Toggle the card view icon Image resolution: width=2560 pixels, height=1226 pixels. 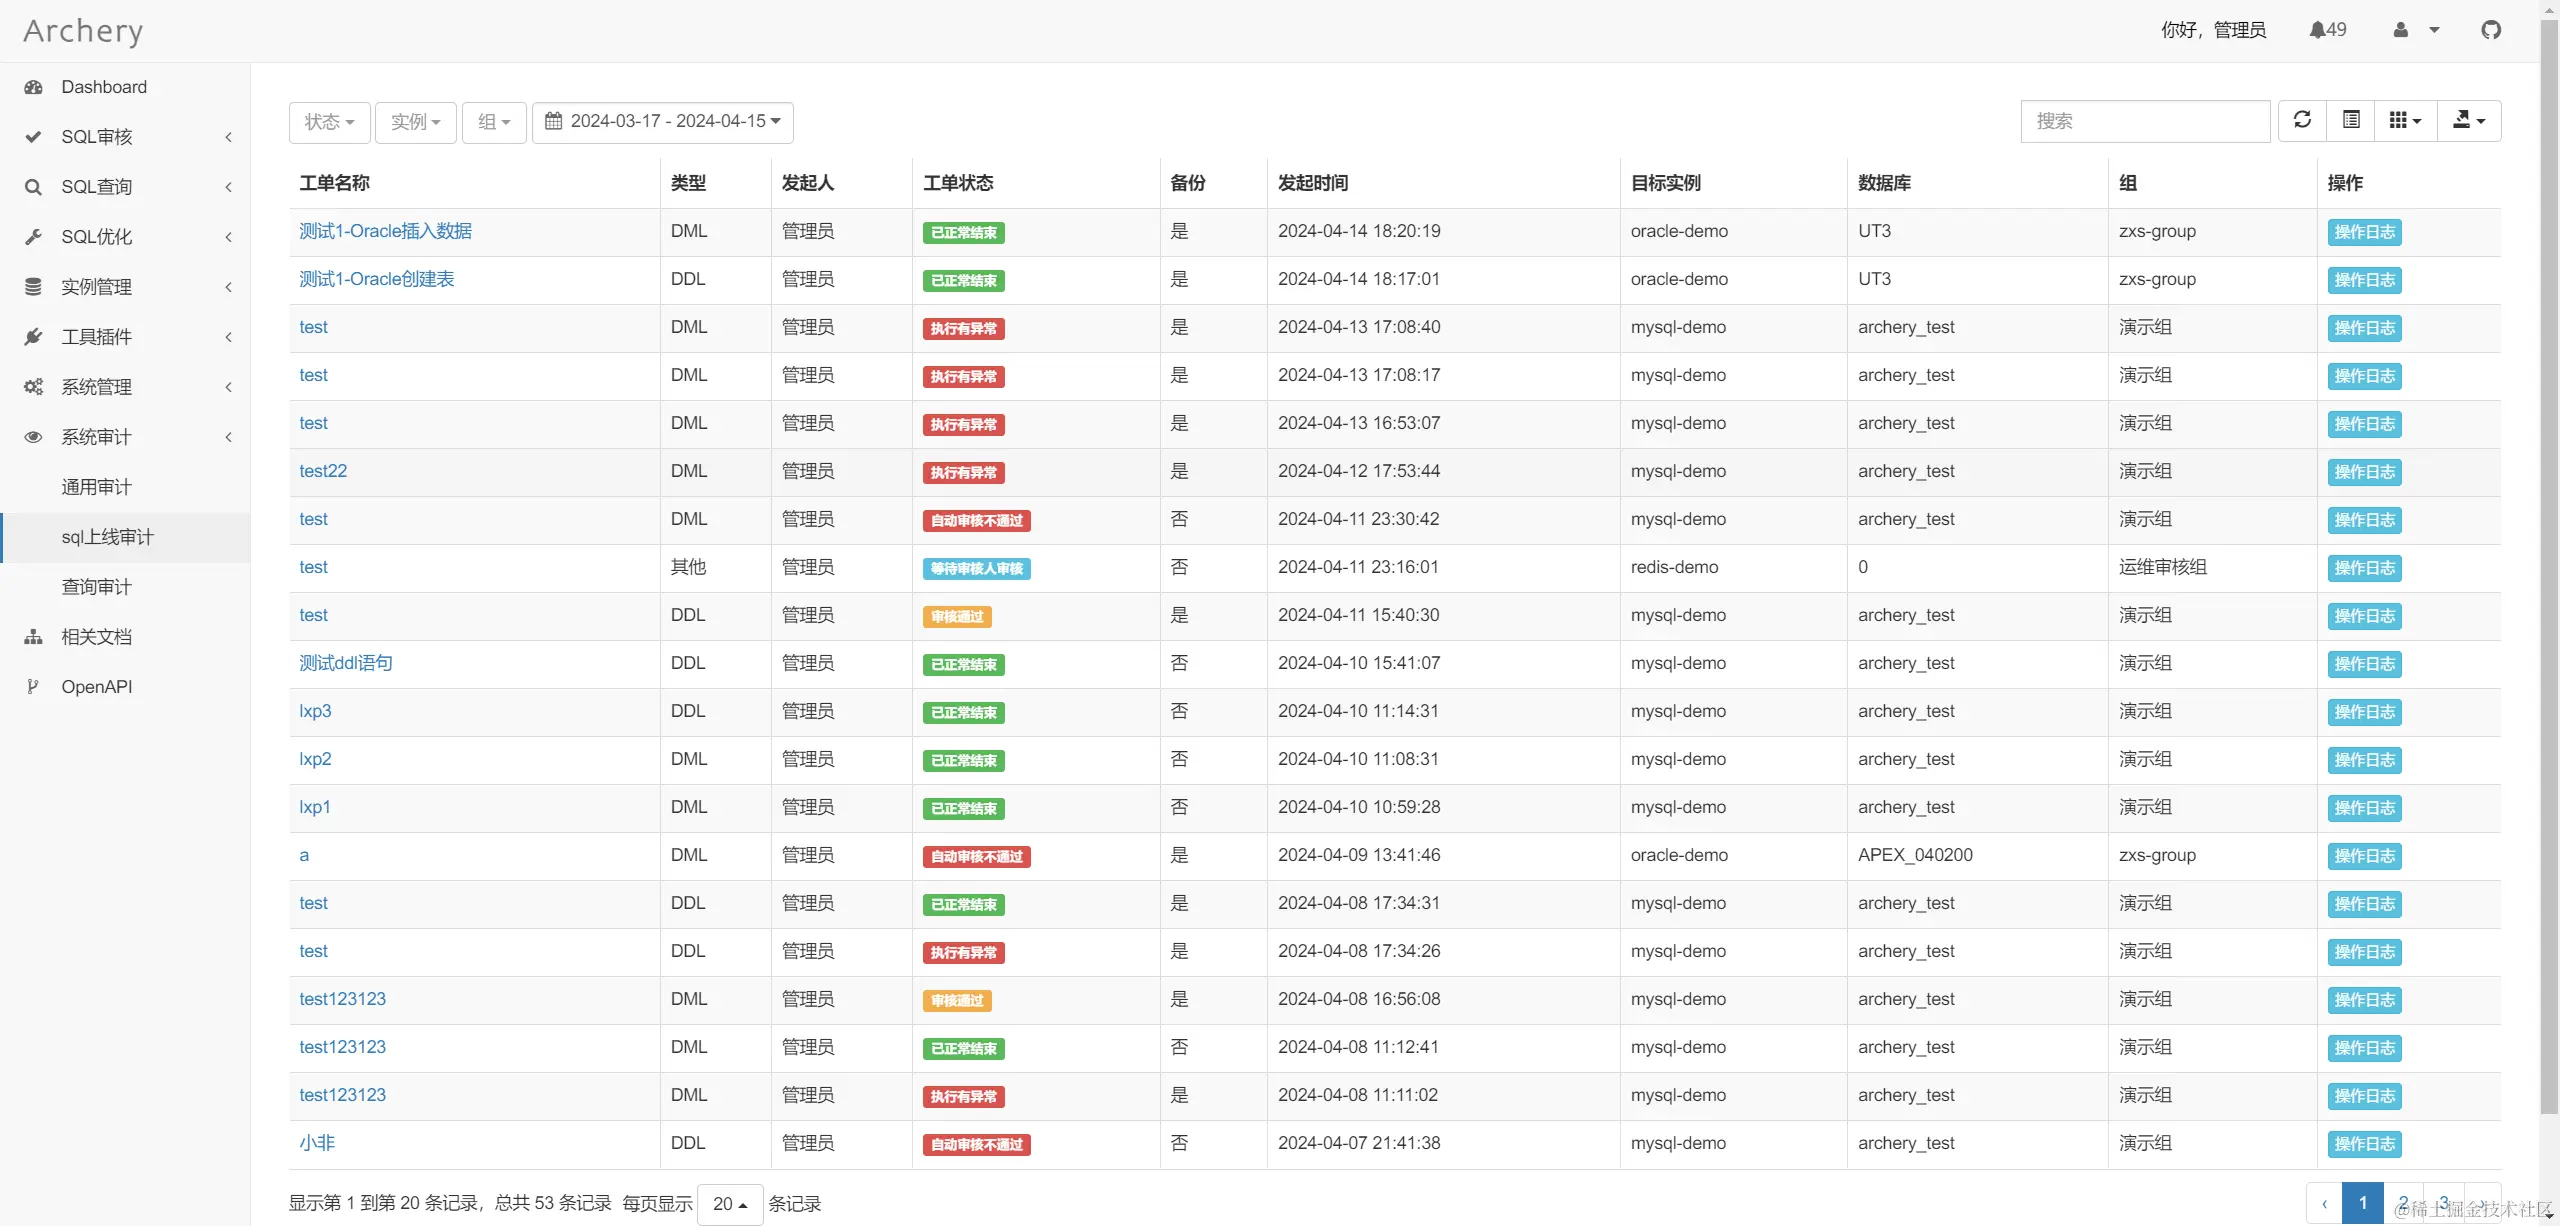[2351, 120]
